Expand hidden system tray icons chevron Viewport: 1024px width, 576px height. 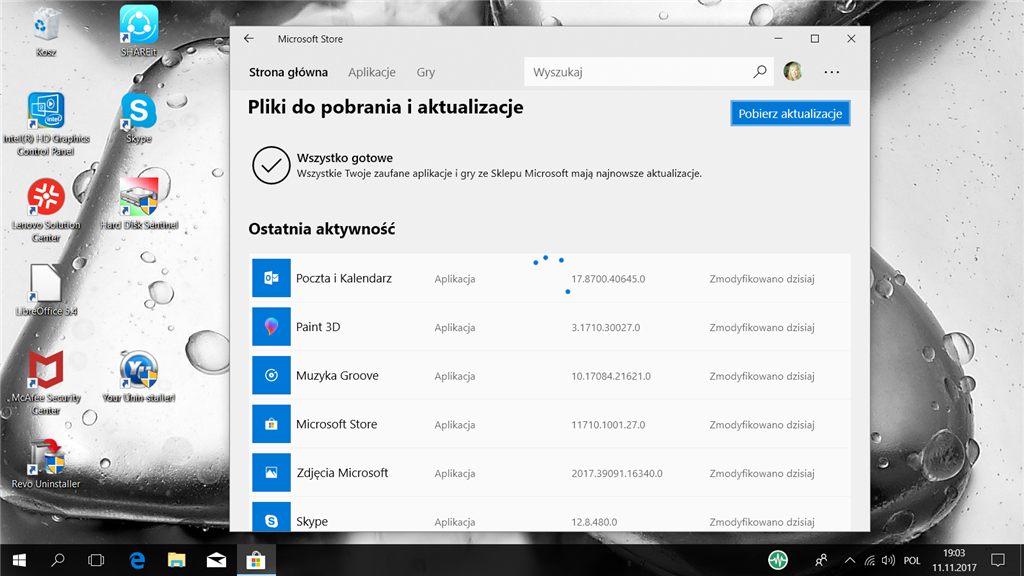850,560
